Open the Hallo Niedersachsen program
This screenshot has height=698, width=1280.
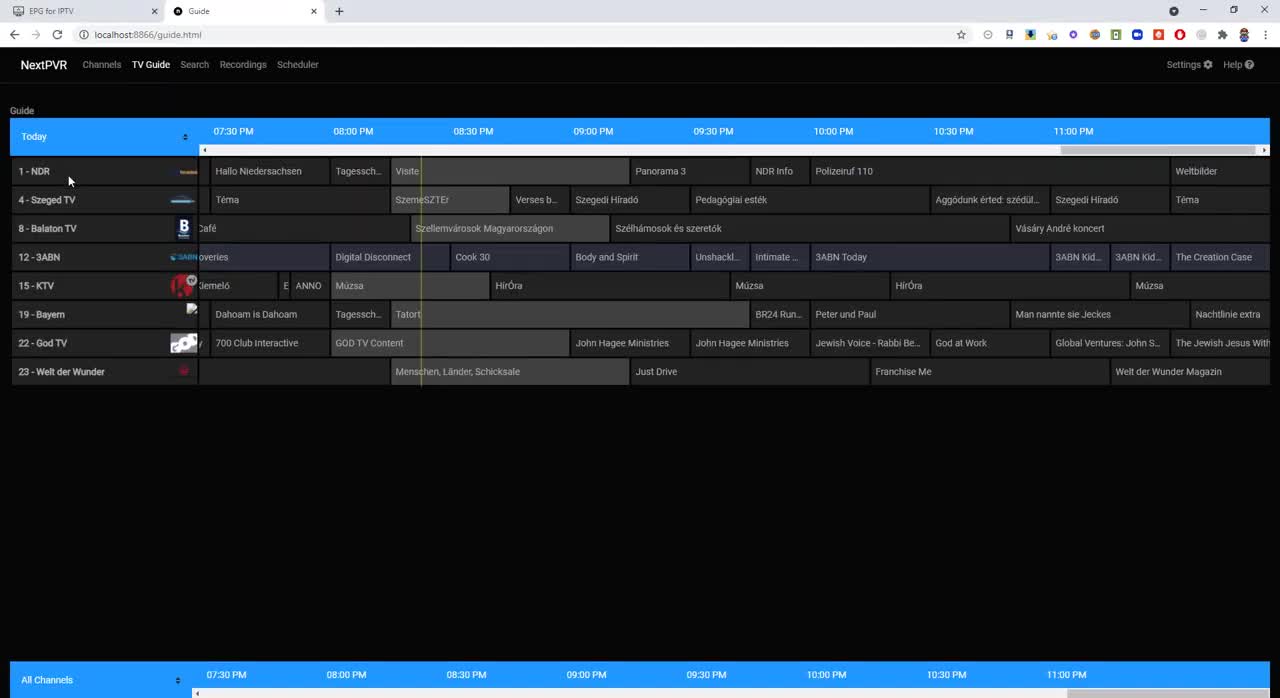pos(270,172)
